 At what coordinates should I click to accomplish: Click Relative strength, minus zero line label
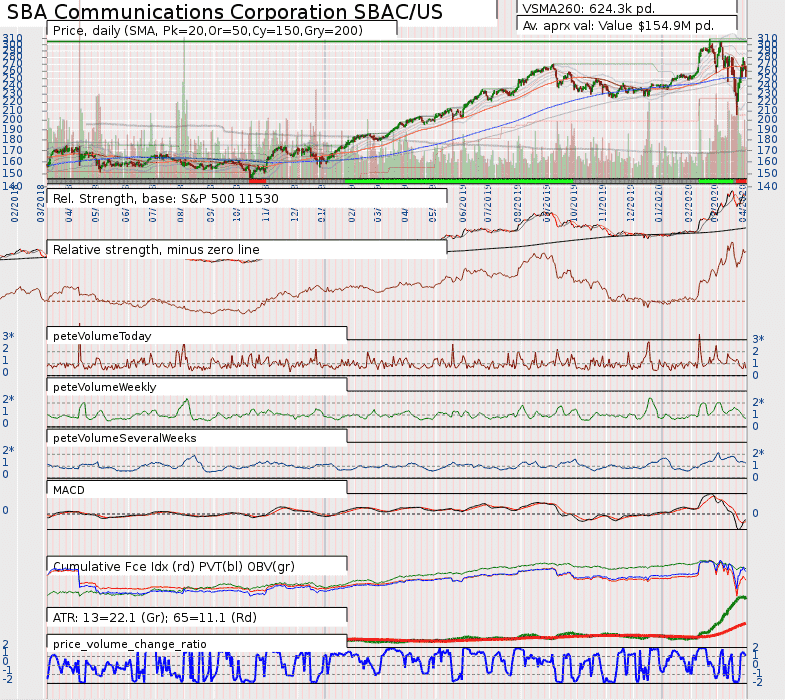tap(156, 249)
